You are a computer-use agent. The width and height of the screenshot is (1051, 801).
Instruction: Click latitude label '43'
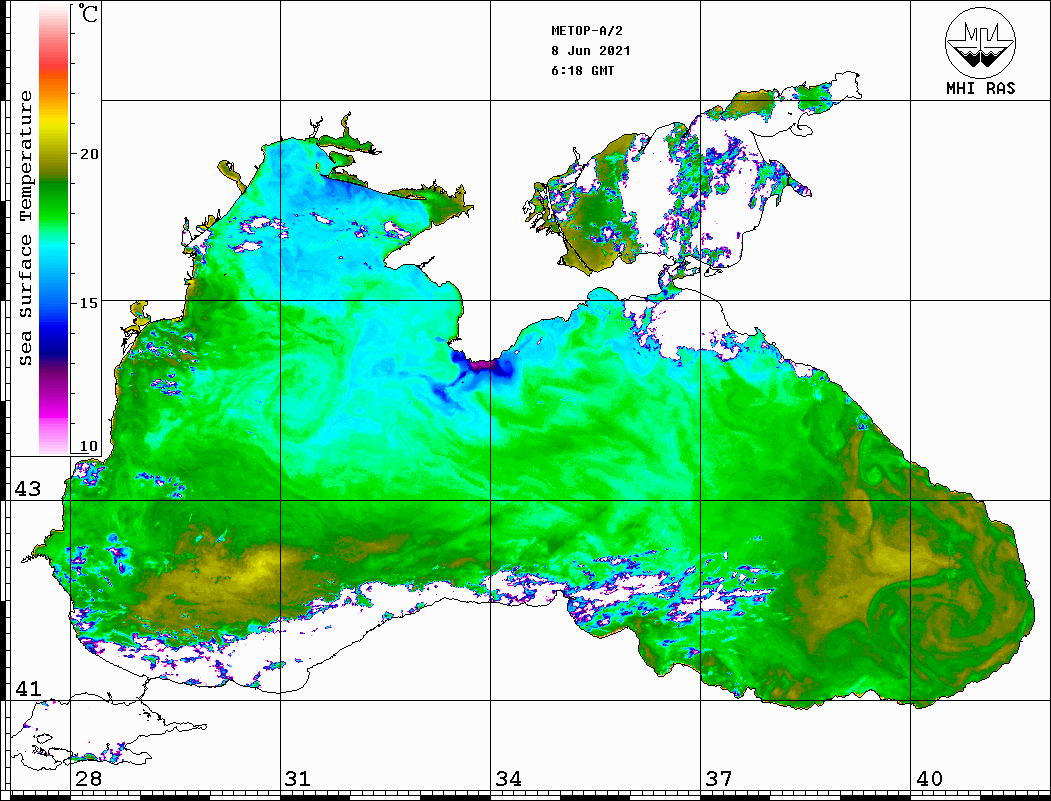(x=28, y=489)
